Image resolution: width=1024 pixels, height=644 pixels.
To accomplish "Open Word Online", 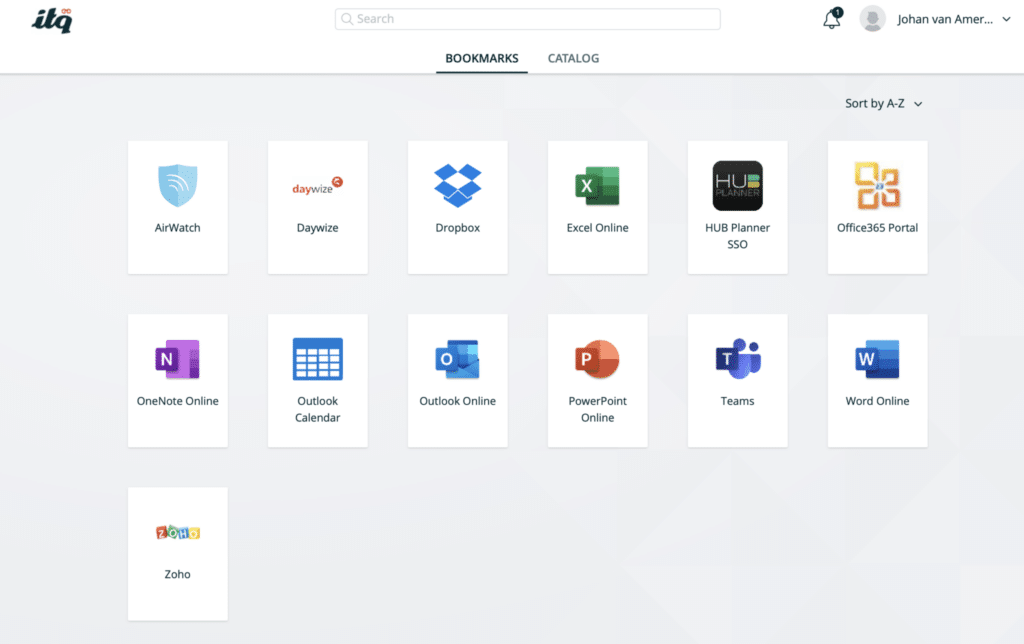I will (877, 360).
